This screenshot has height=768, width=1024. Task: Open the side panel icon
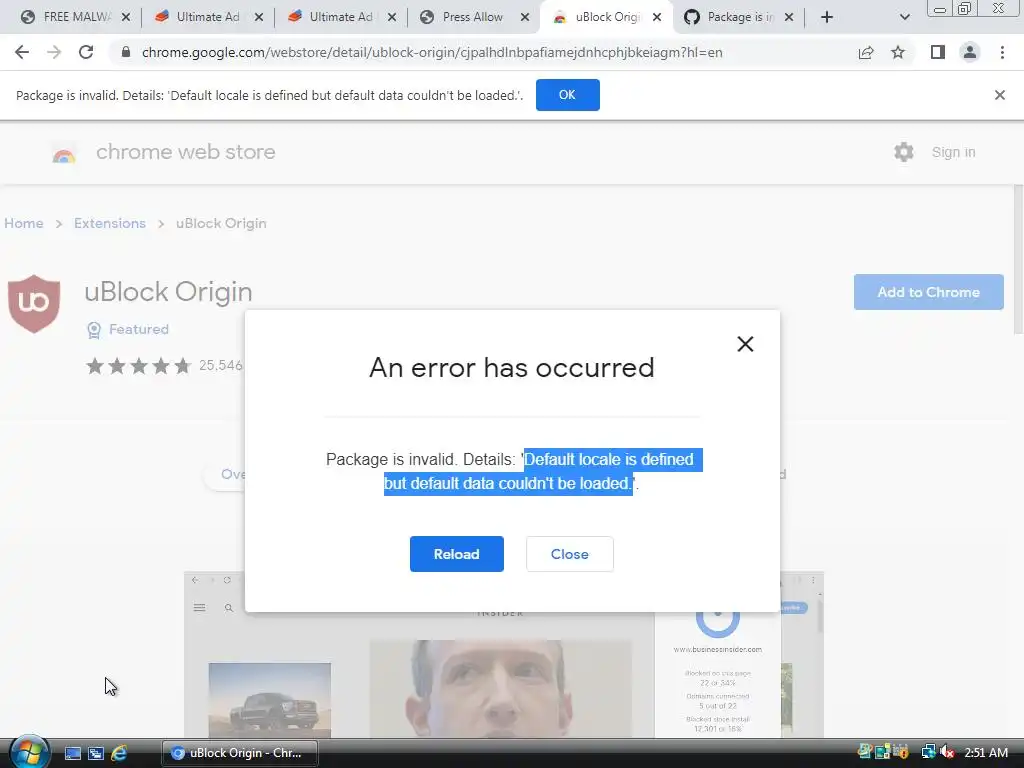pyautogui.click(x=938, y=52)
